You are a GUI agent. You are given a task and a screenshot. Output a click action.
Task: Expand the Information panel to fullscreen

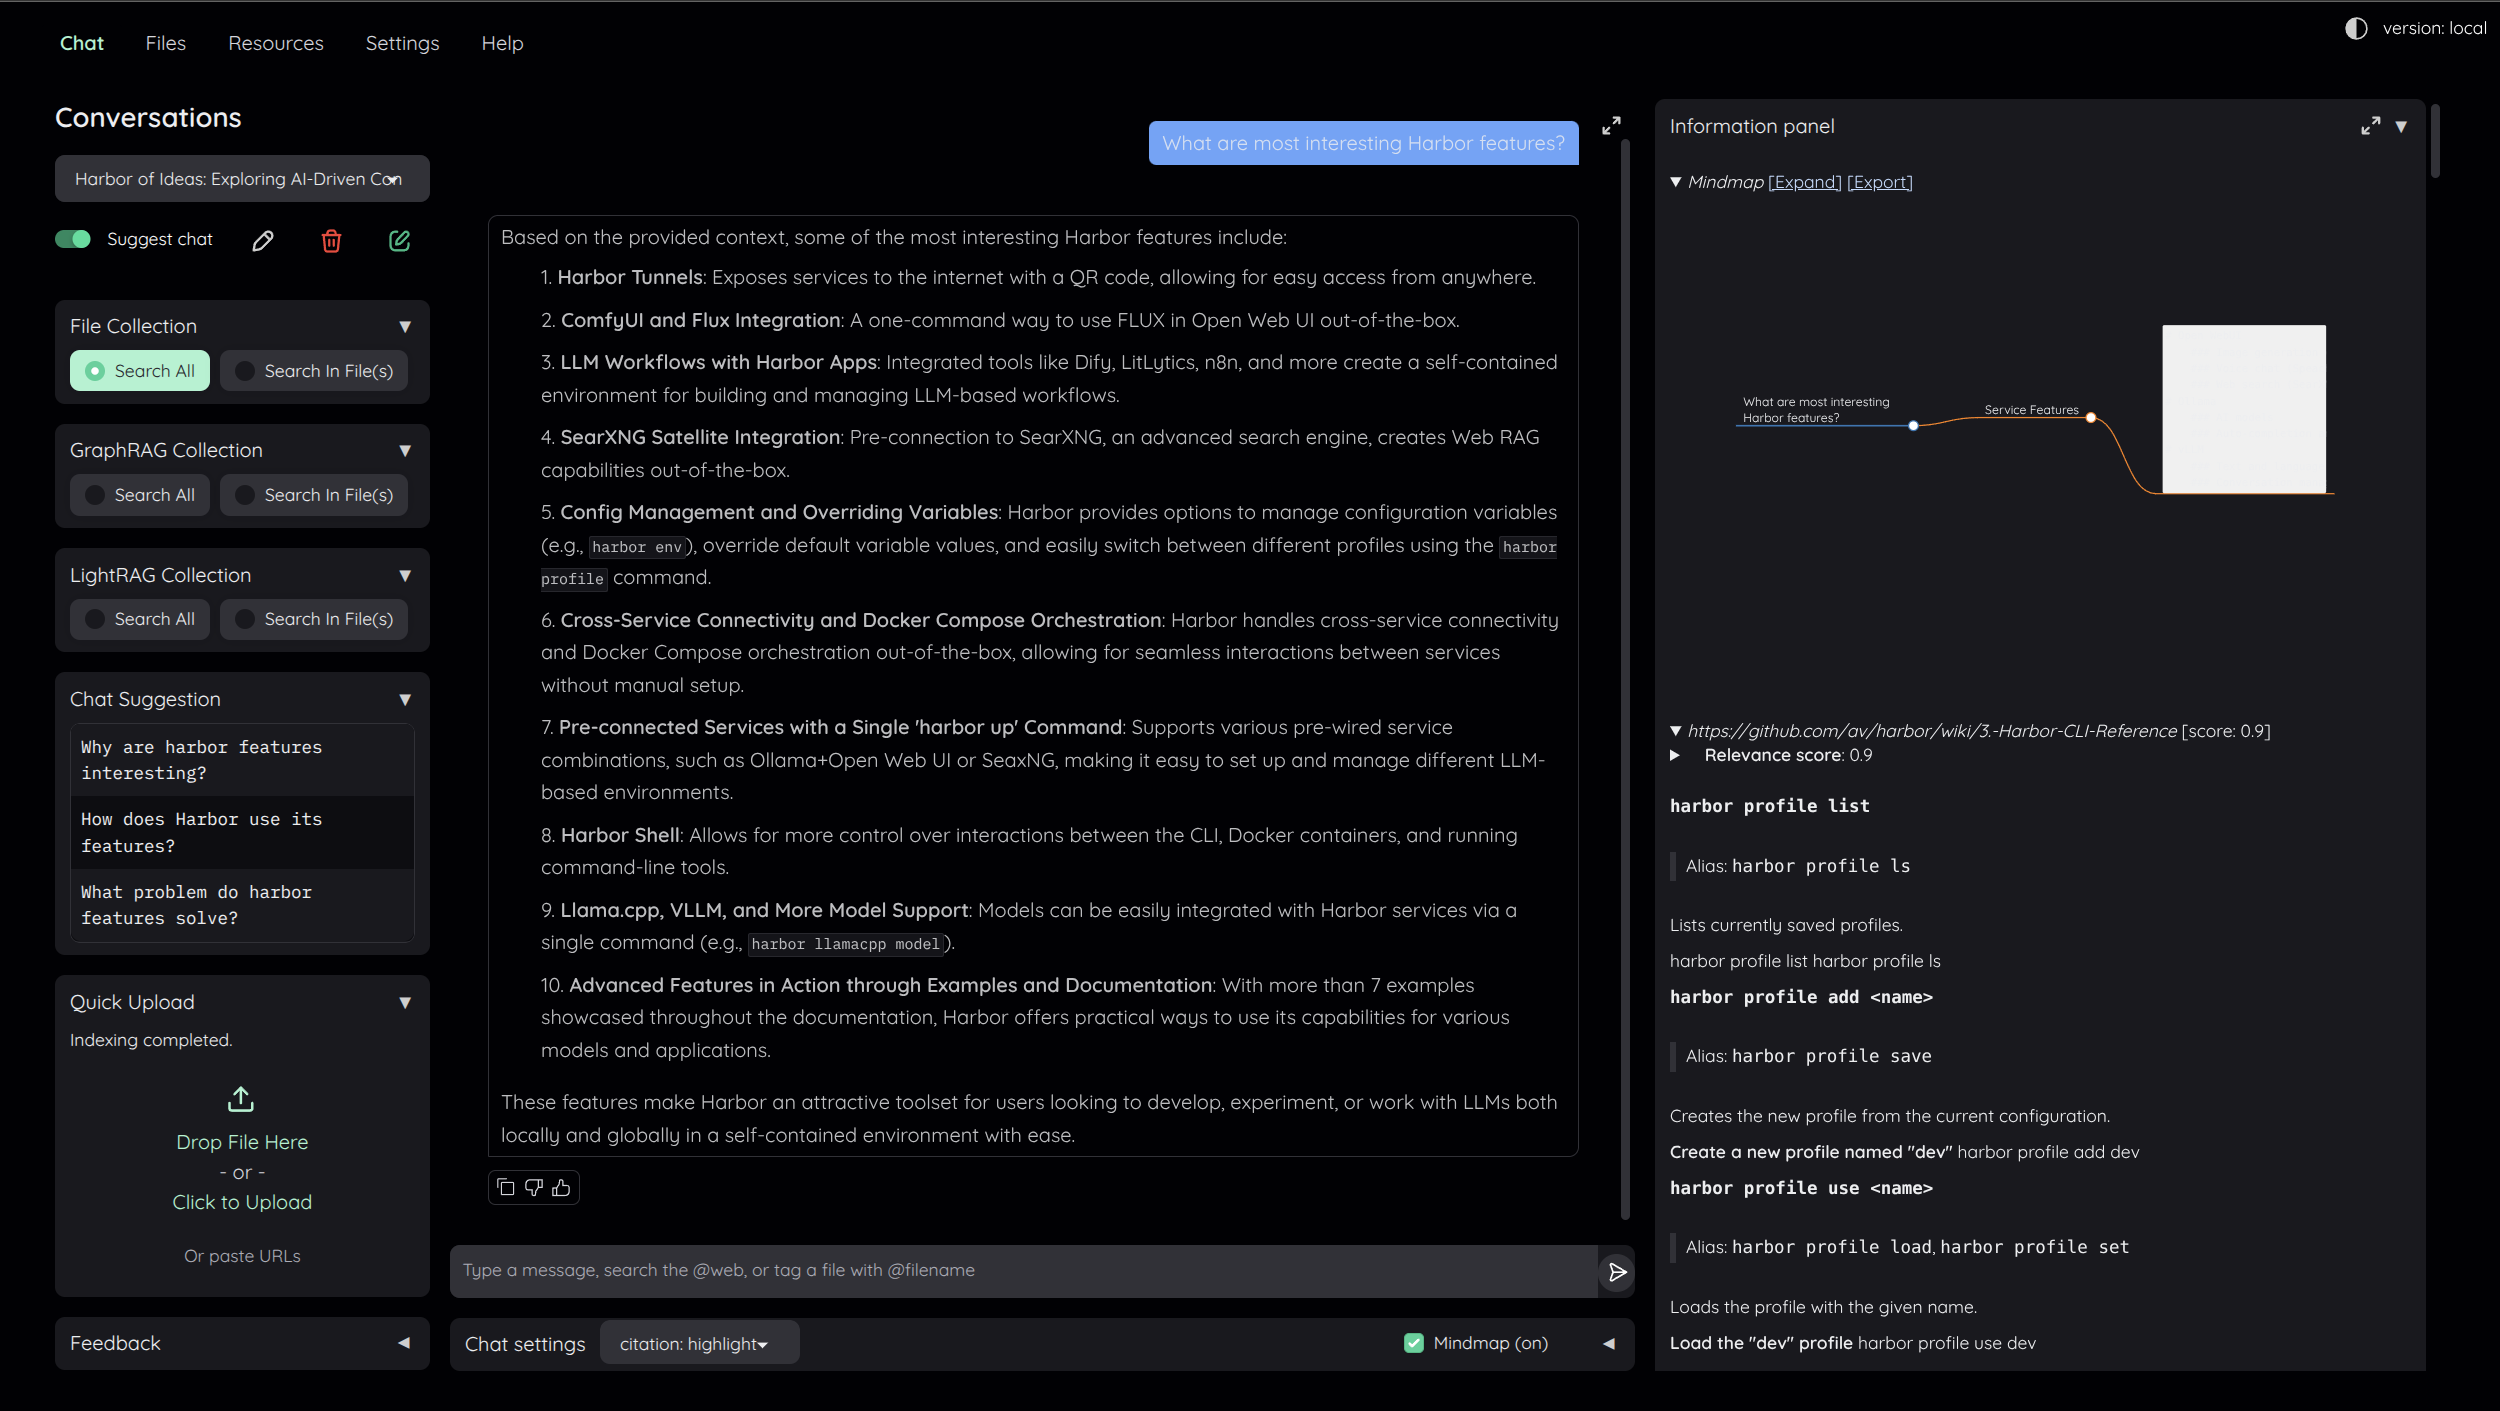(x=2370, y=127)
